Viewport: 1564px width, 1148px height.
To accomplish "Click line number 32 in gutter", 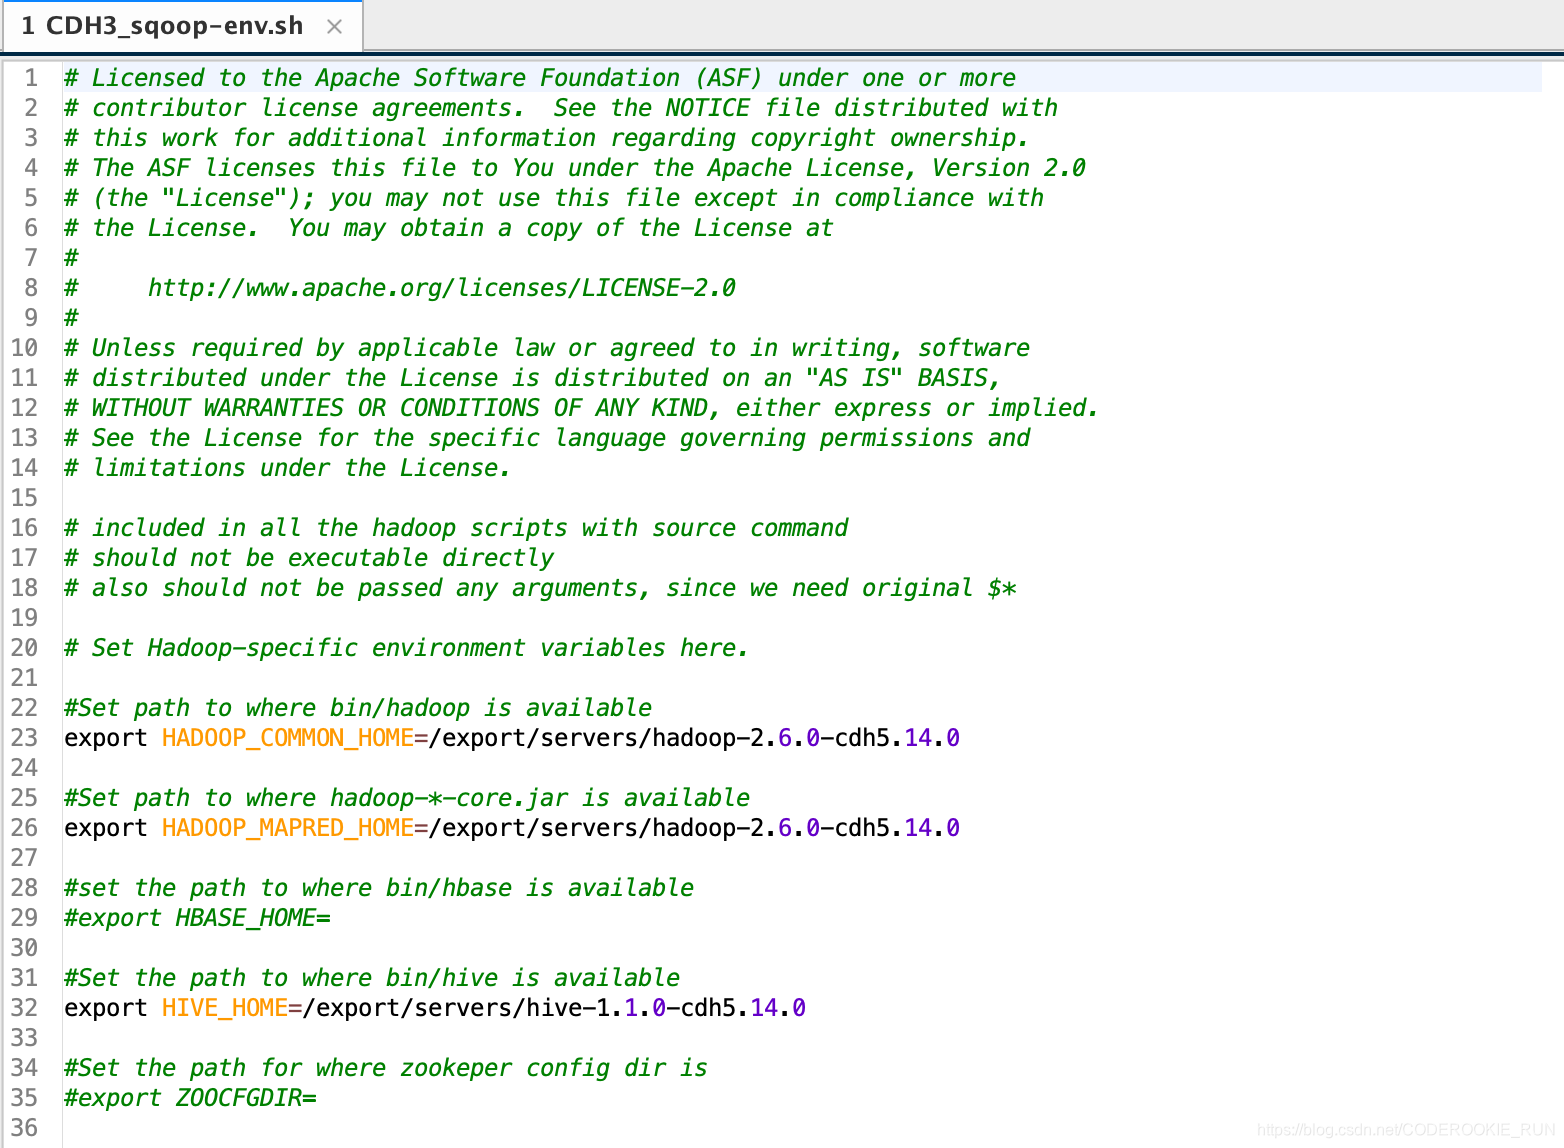I will [24, 1008].
